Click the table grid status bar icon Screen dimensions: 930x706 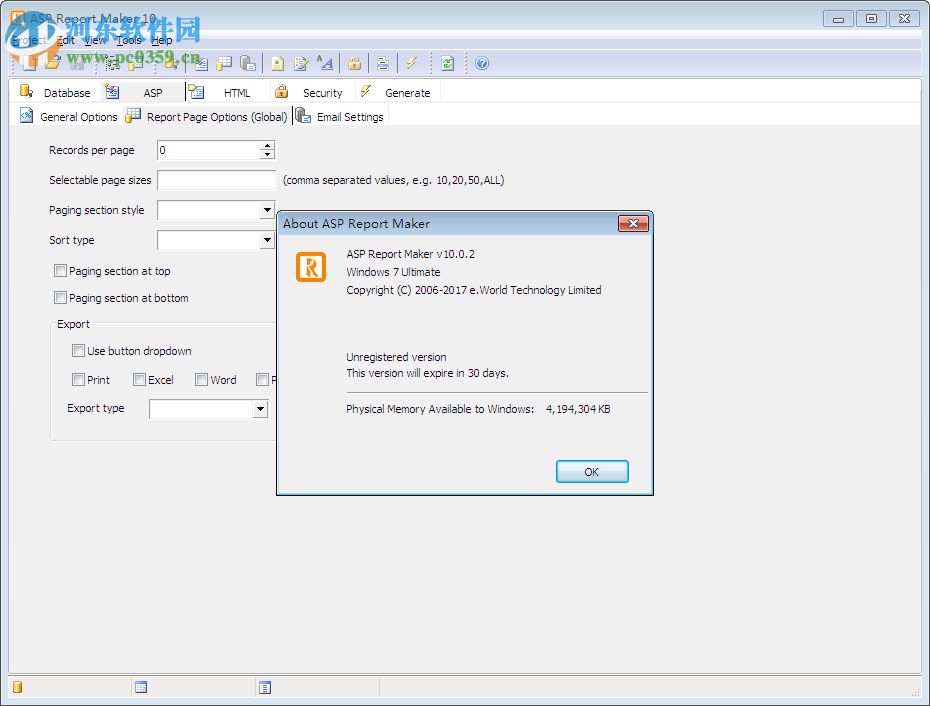141,687
